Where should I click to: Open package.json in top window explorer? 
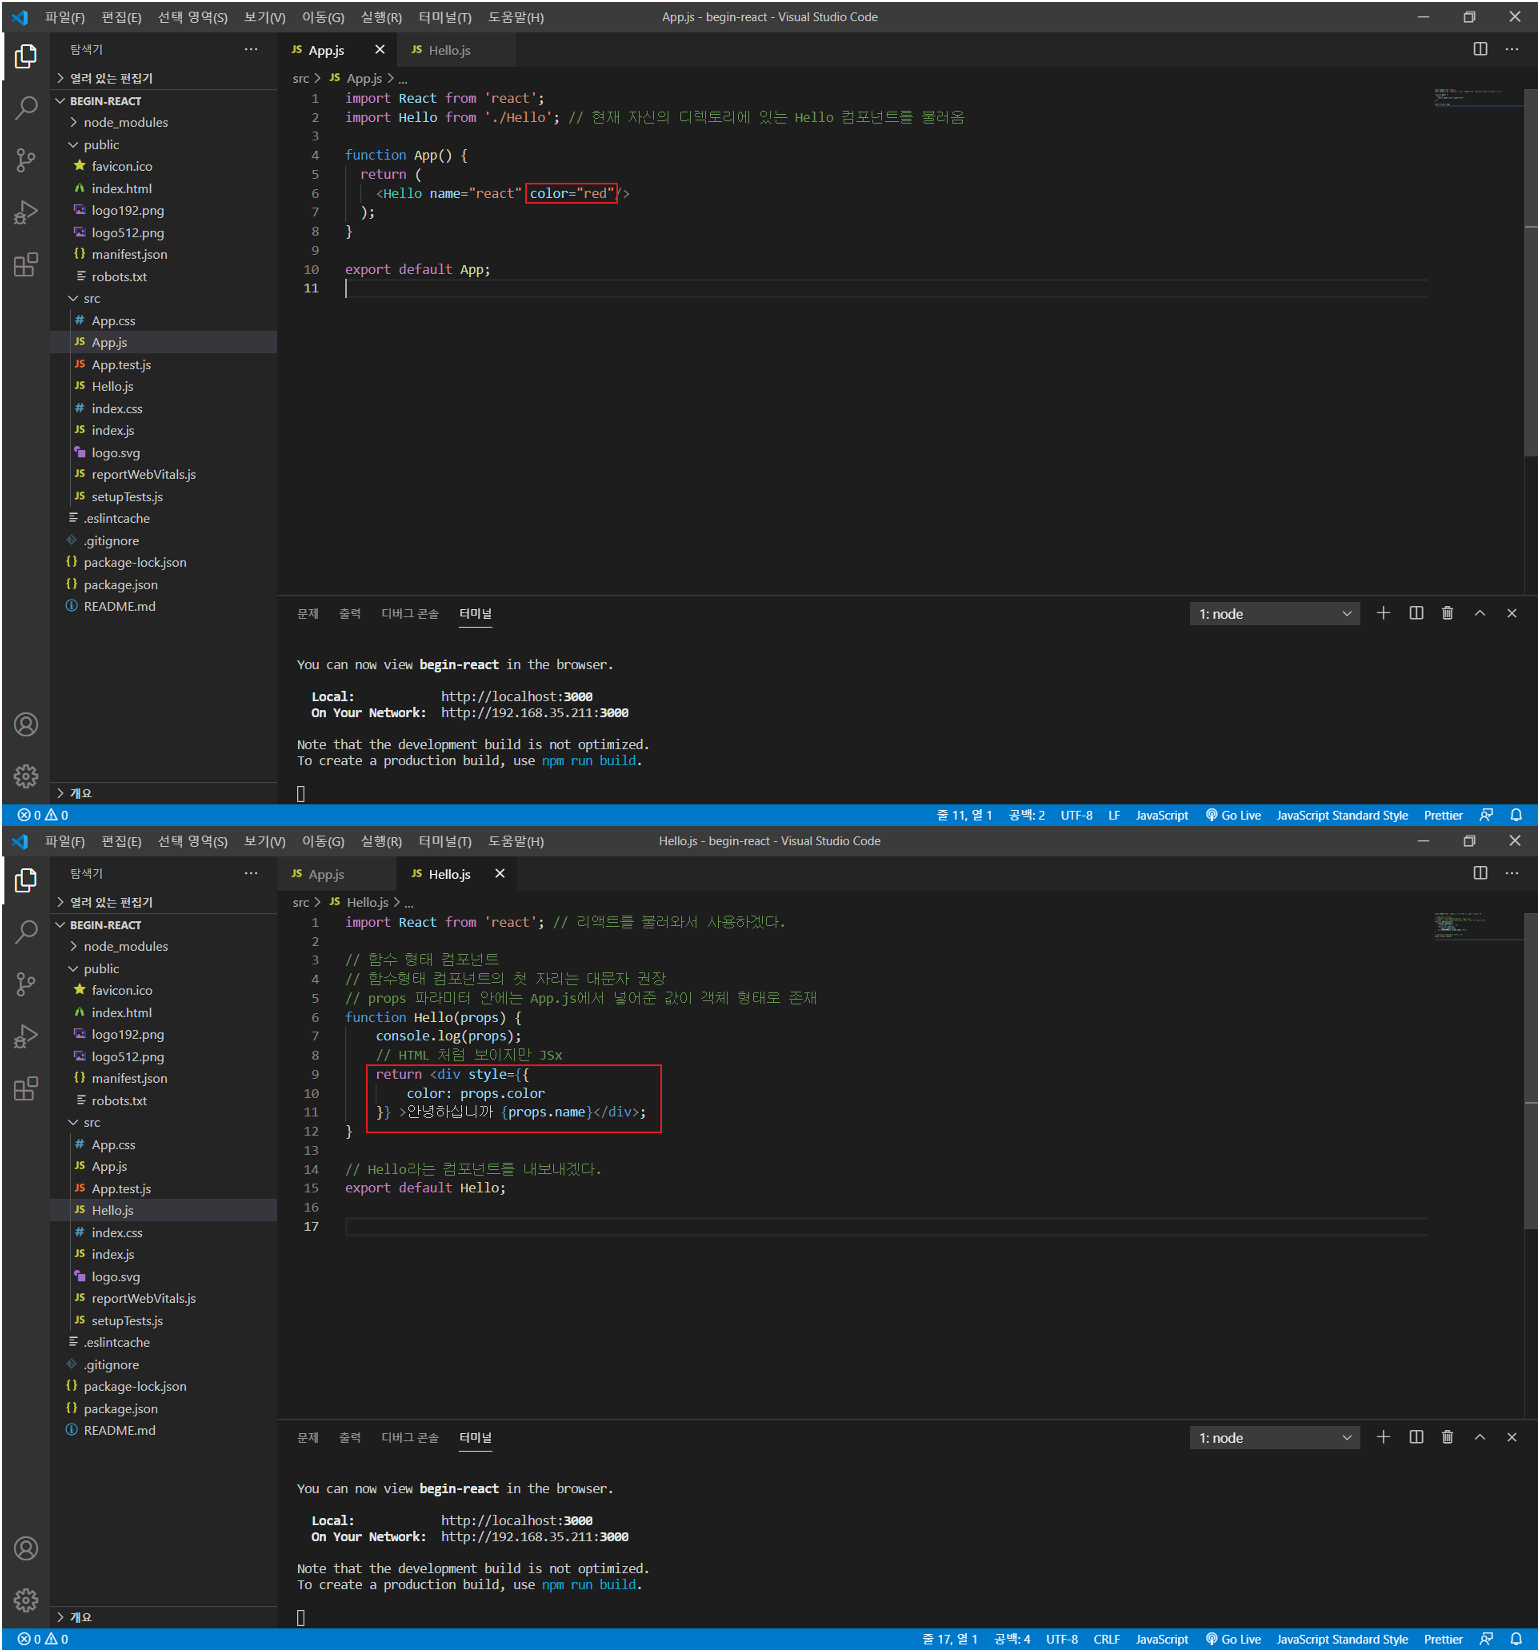165,584
